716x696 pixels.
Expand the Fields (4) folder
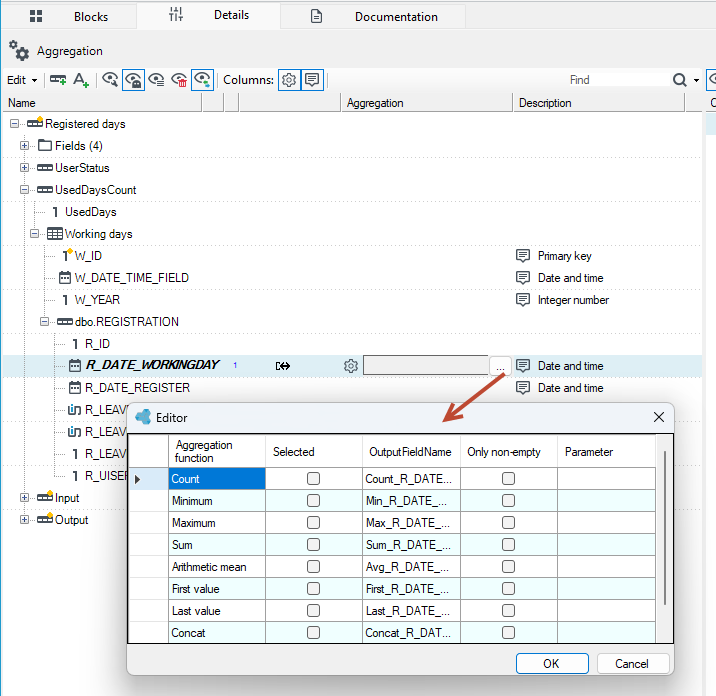(25, 146)
